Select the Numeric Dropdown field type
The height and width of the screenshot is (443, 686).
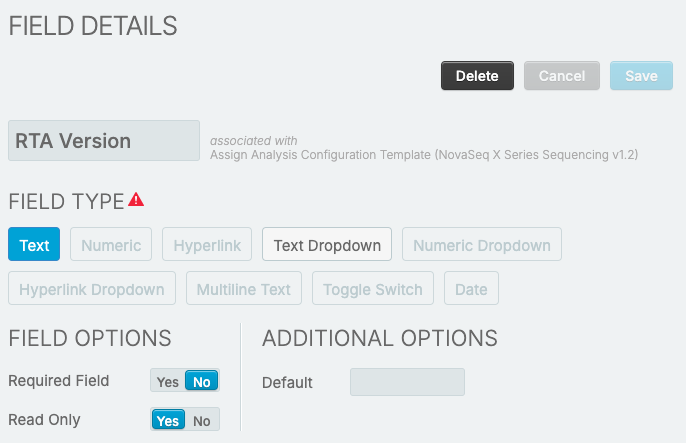pos(482,245)
